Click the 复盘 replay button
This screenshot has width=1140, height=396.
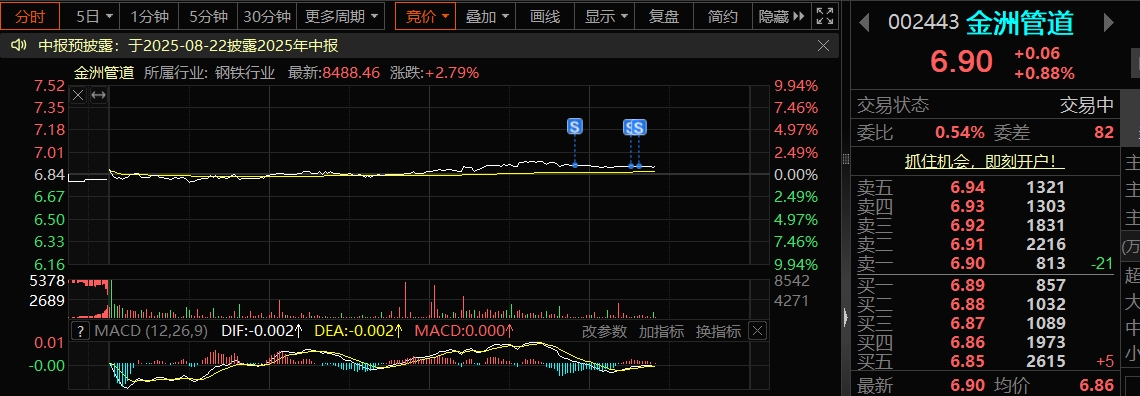[x=664, y=16]
